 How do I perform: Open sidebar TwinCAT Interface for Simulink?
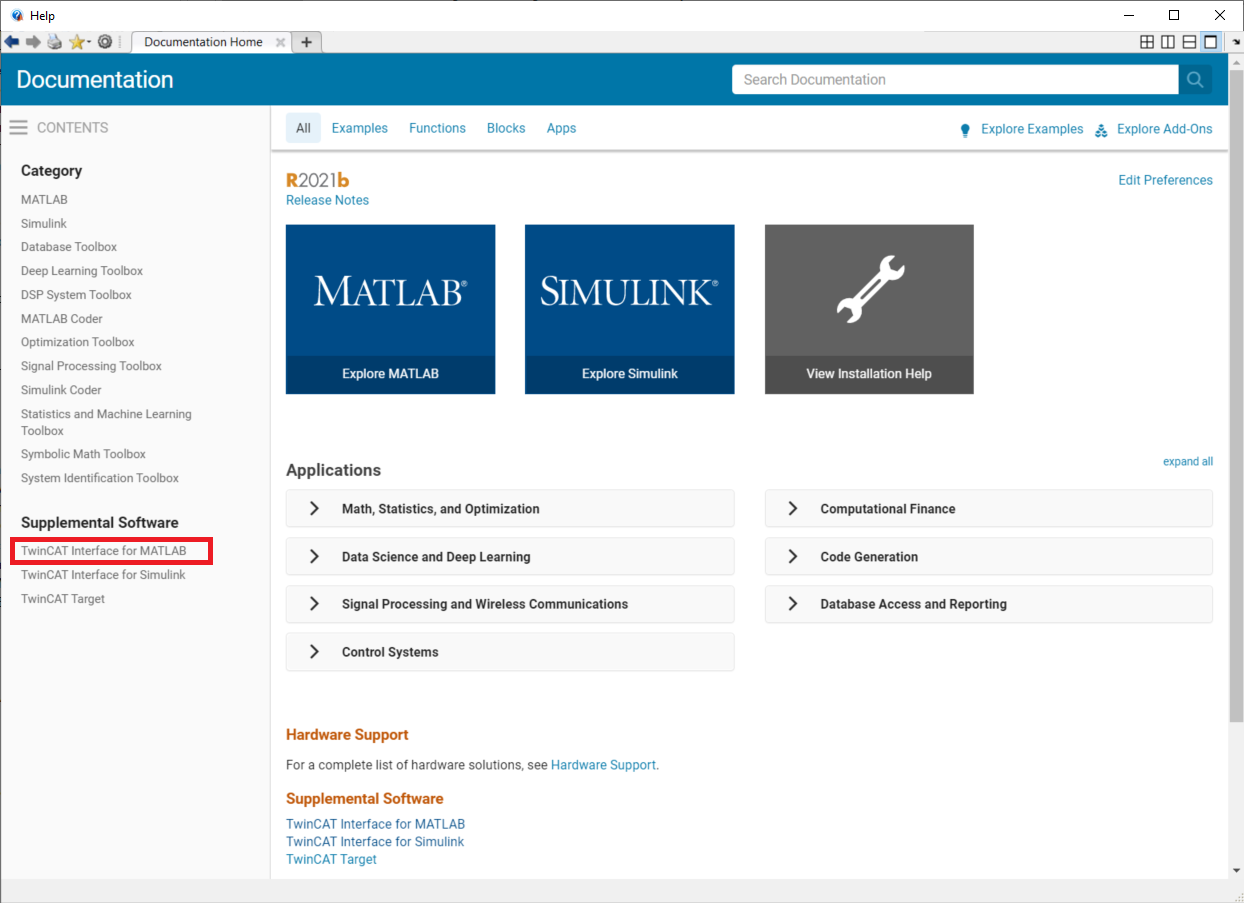point(103,575)
